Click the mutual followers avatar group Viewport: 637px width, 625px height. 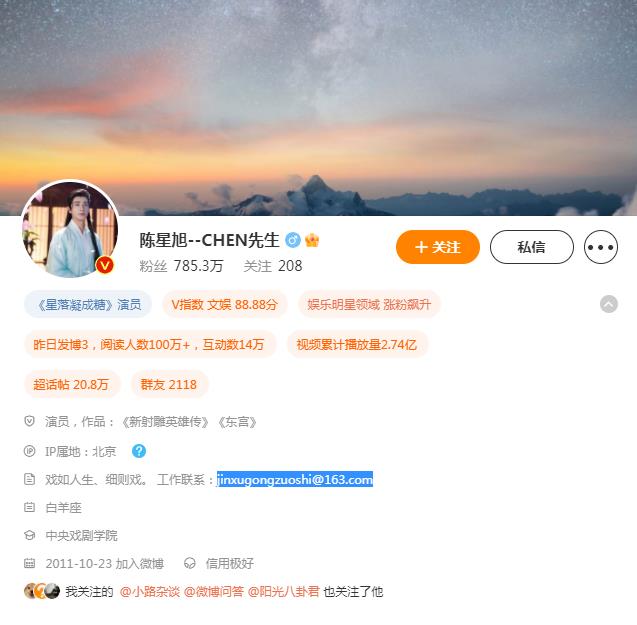coord(42,591)
